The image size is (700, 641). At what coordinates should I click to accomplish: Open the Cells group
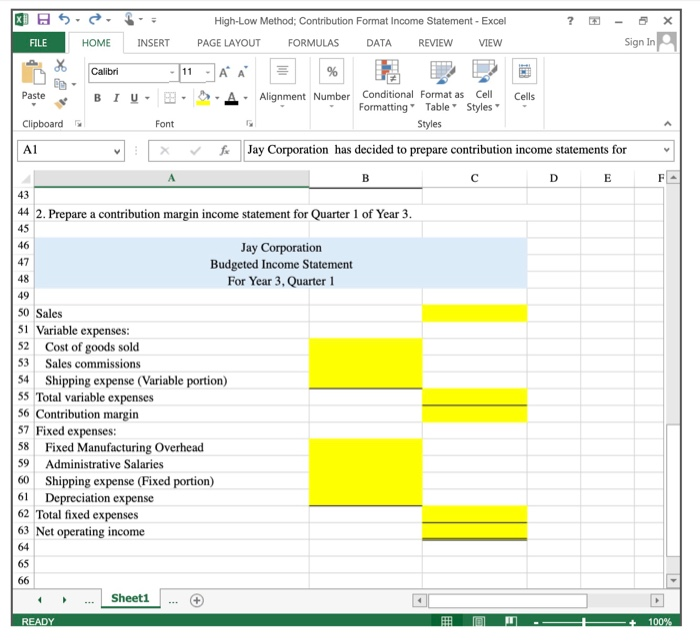[x=524, y=83]
